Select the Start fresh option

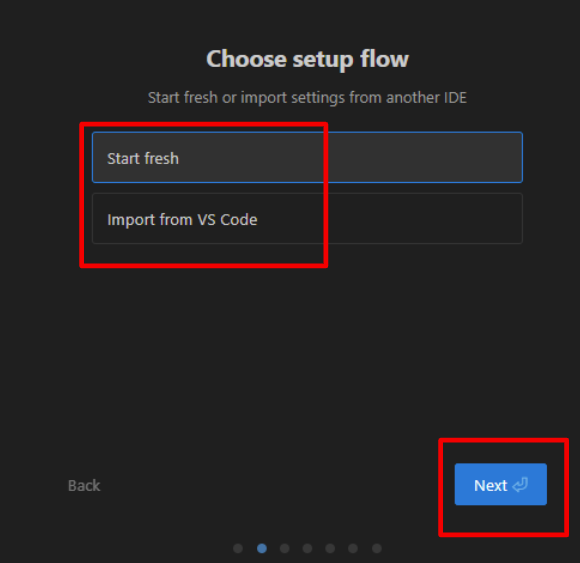[307, 158]
